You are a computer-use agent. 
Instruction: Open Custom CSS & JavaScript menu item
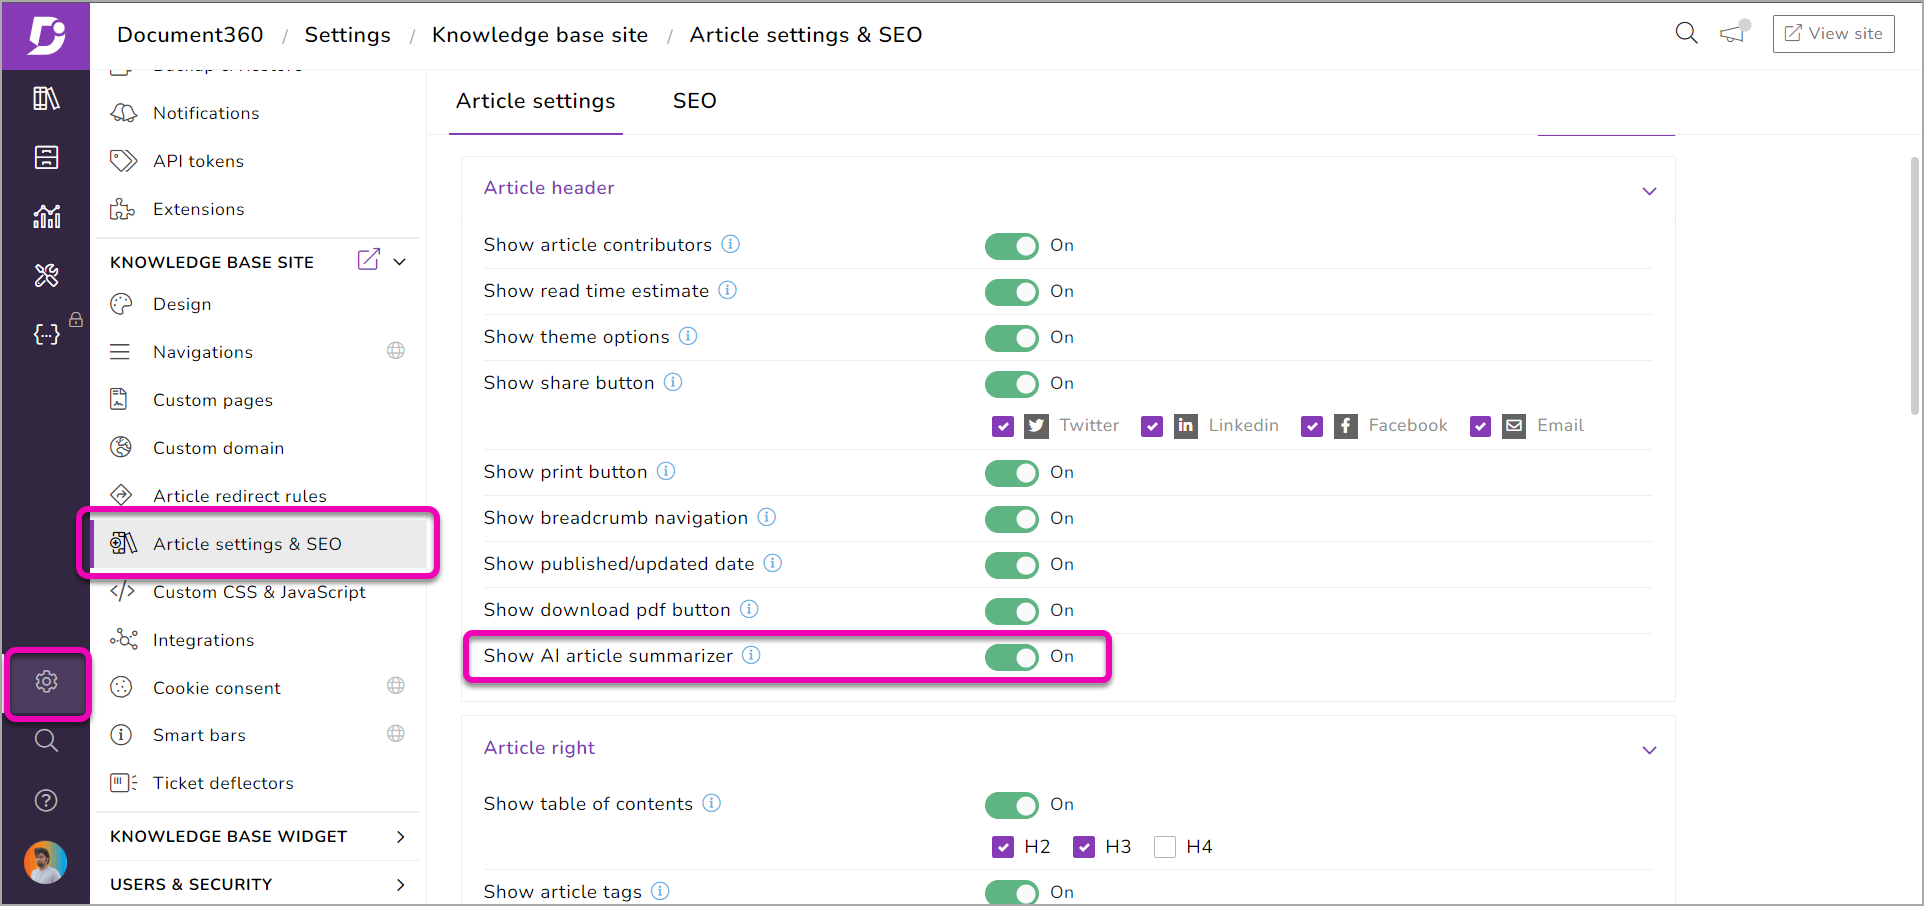pyautogui.click(x=259, y=592)
